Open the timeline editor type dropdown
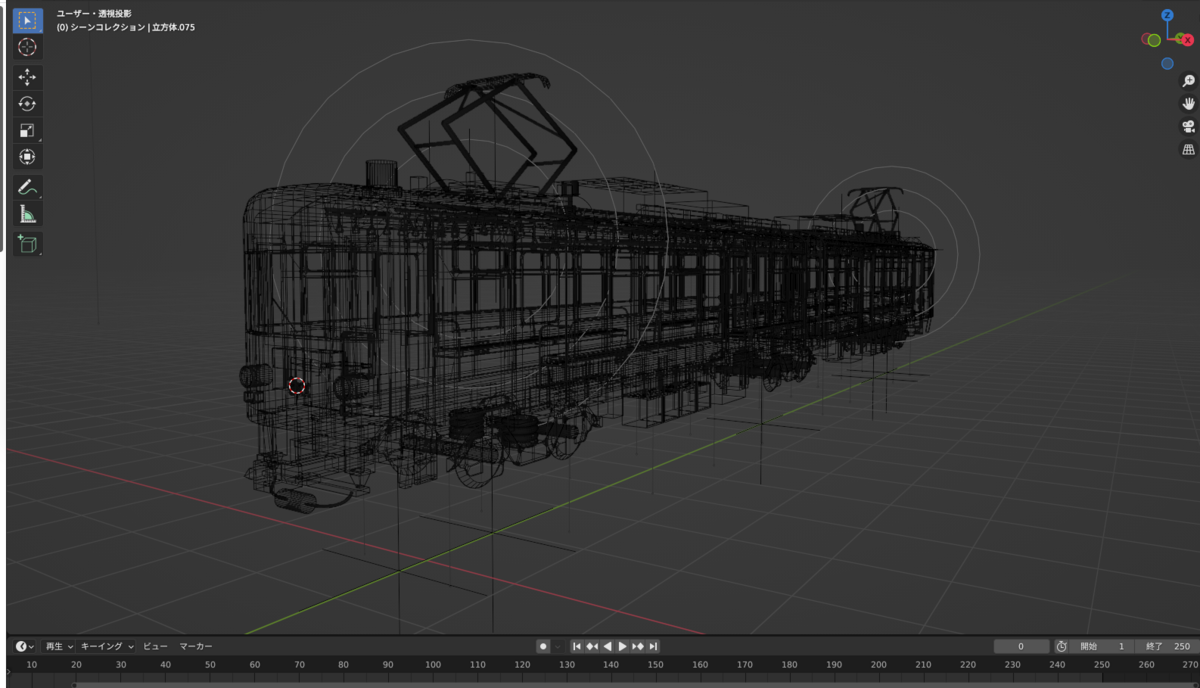1200x688 pixels. (25, 646)
